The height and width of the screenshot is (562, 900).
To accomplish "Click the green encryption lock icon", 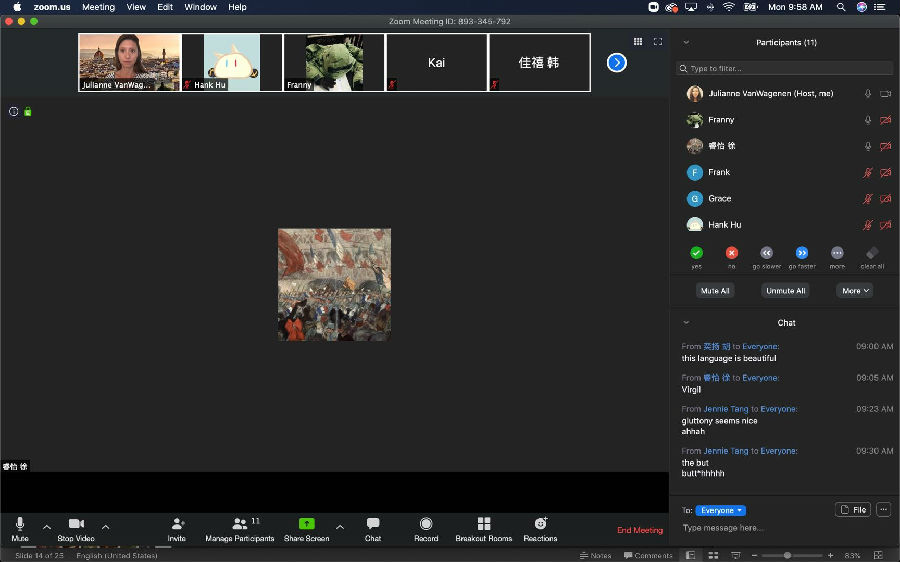I will [28, 111].
